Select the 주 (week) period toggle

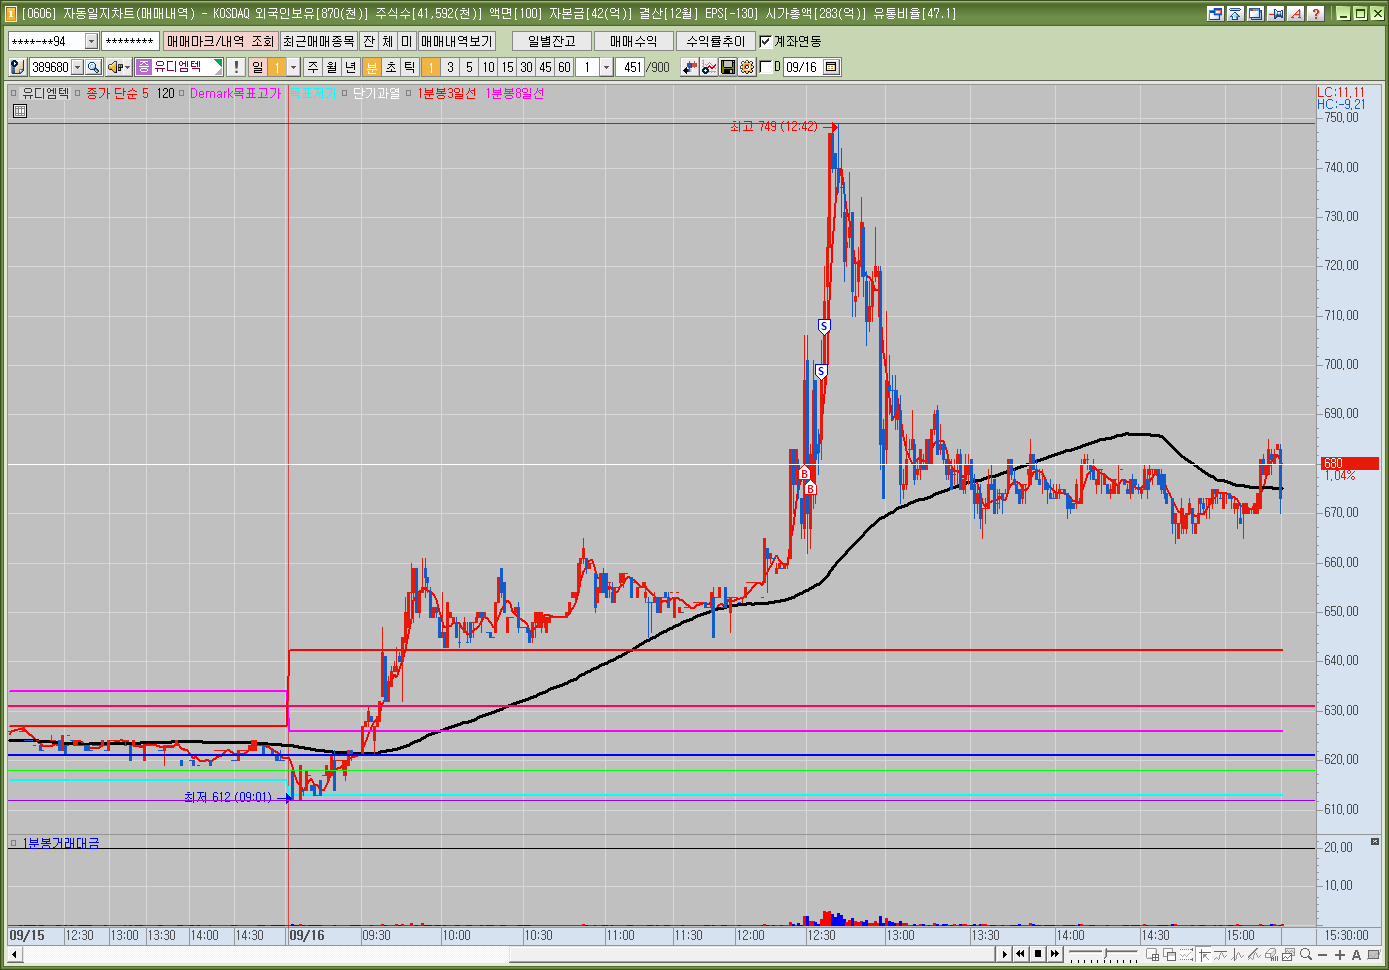pos(313,67)
